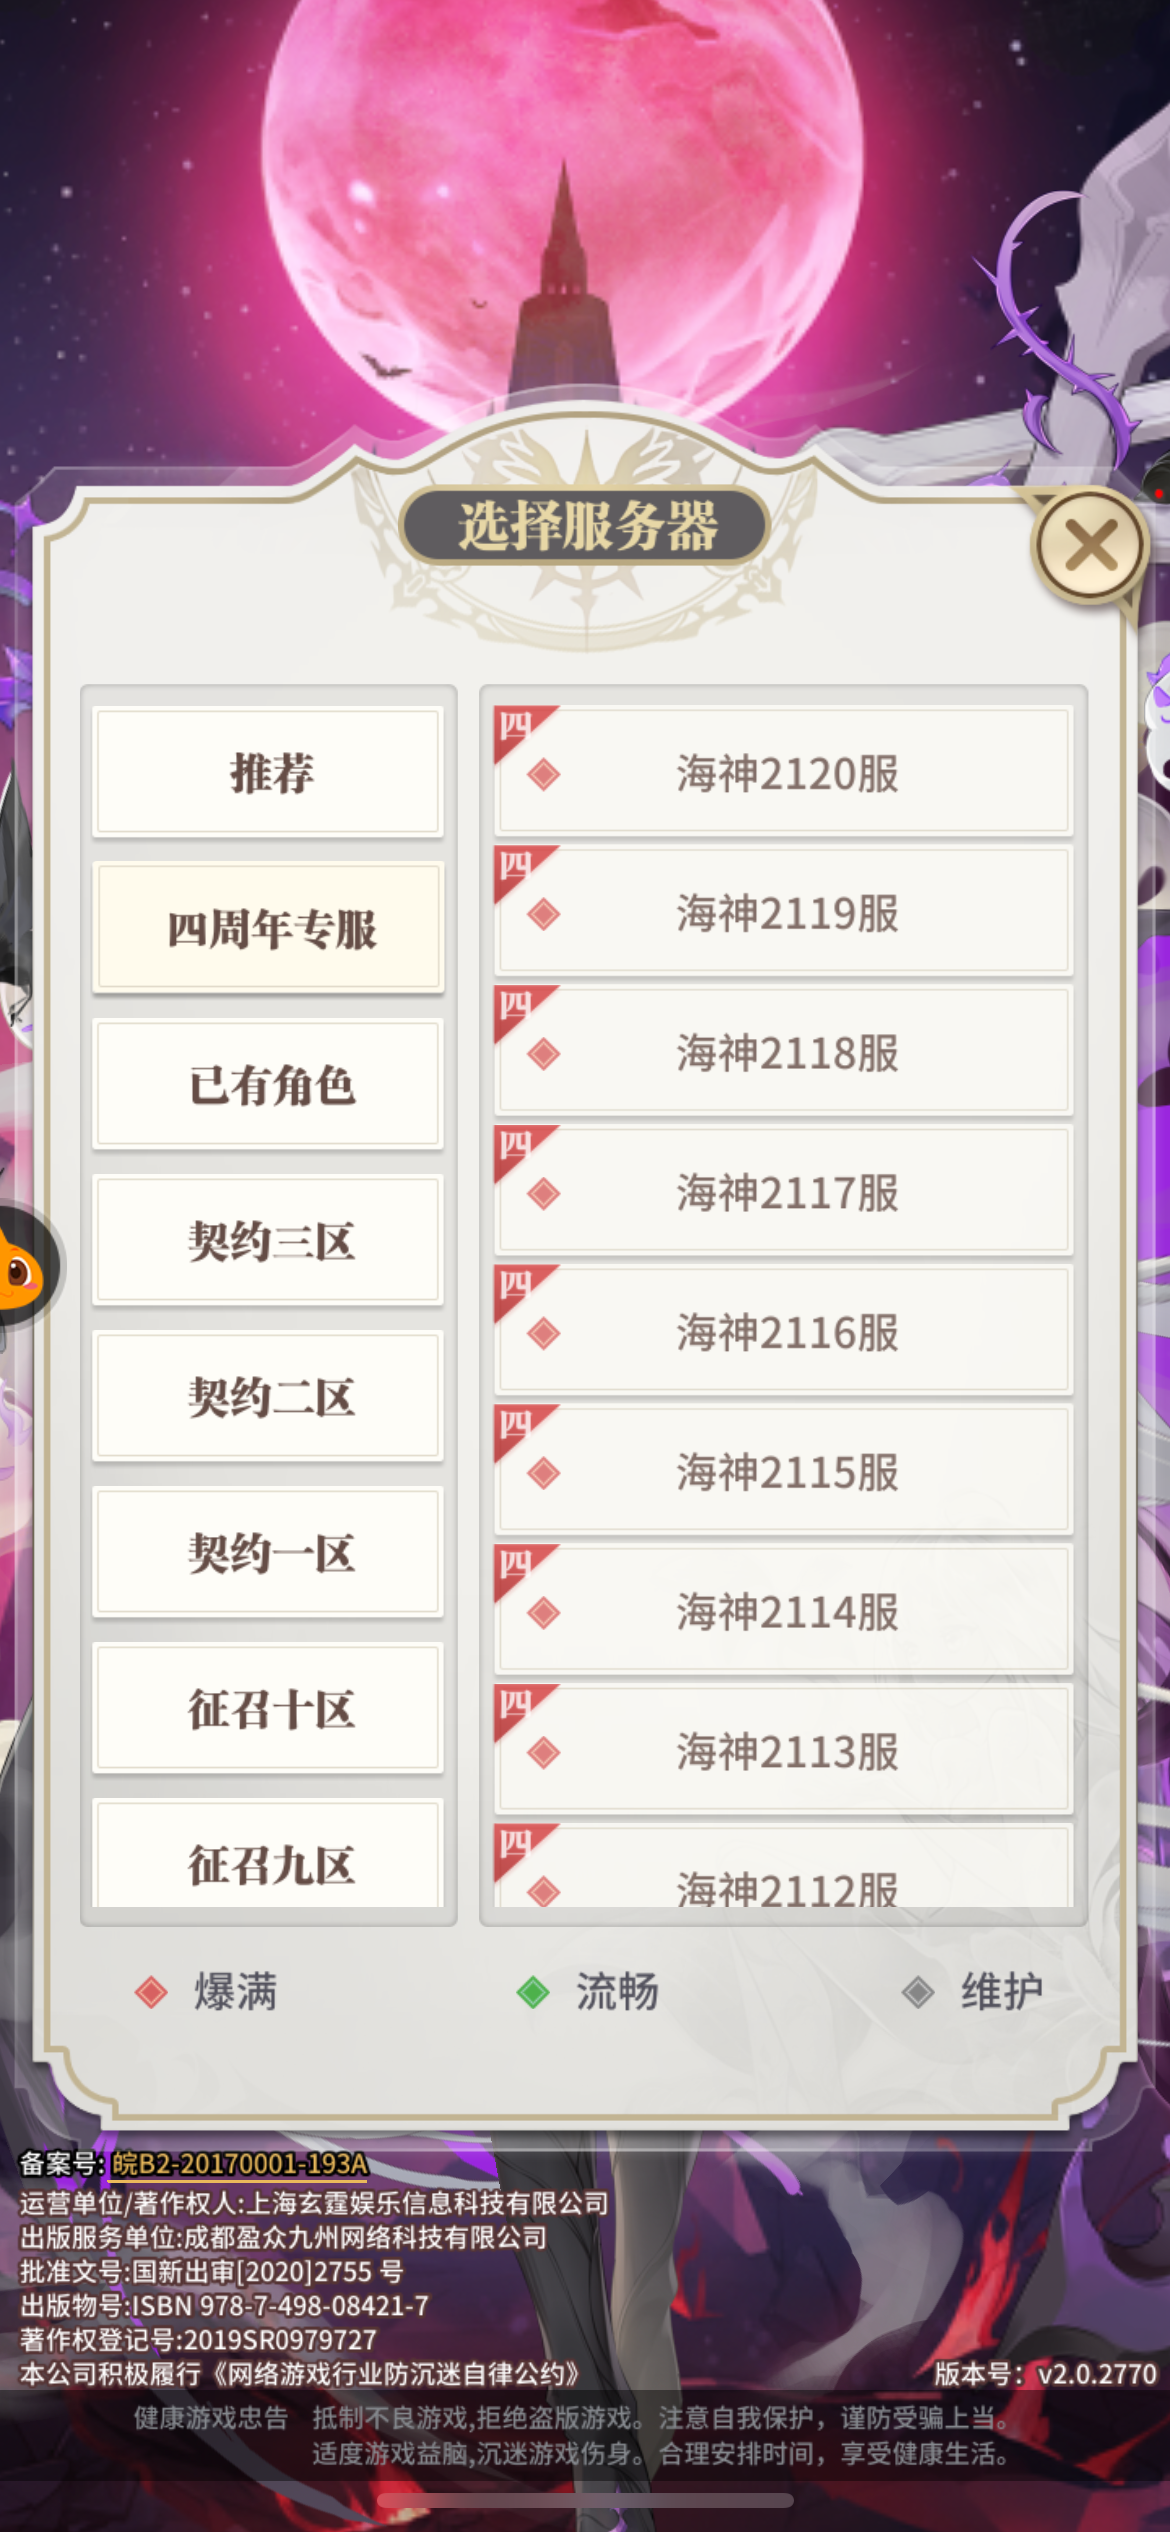
Task: Show servers in 契约一区
Action: click(268, 1553)
